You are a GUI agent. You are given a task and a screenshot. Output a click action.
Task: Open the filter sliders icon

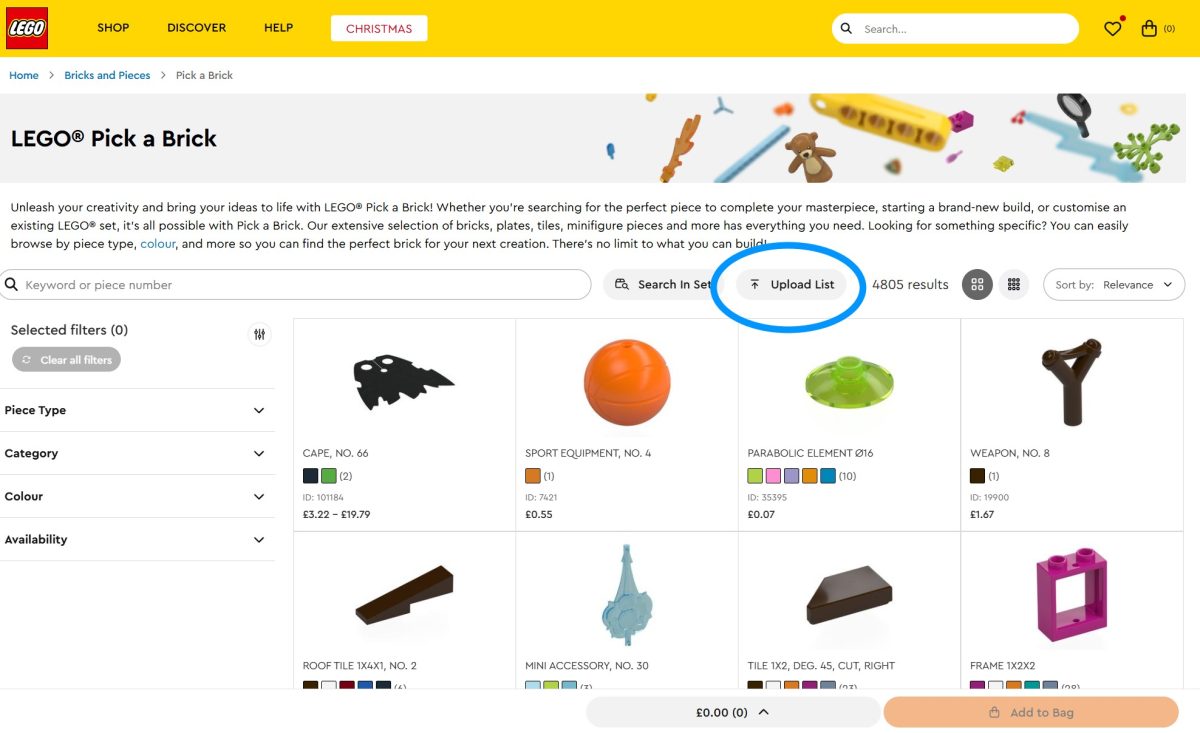[x=260, y=335]
